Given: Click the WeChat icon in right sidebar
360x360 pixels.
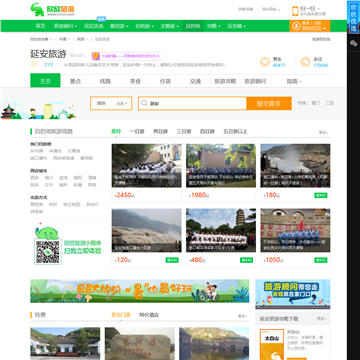Looking at the screenshot, I should pyautogui.click(x=353, y=43).
